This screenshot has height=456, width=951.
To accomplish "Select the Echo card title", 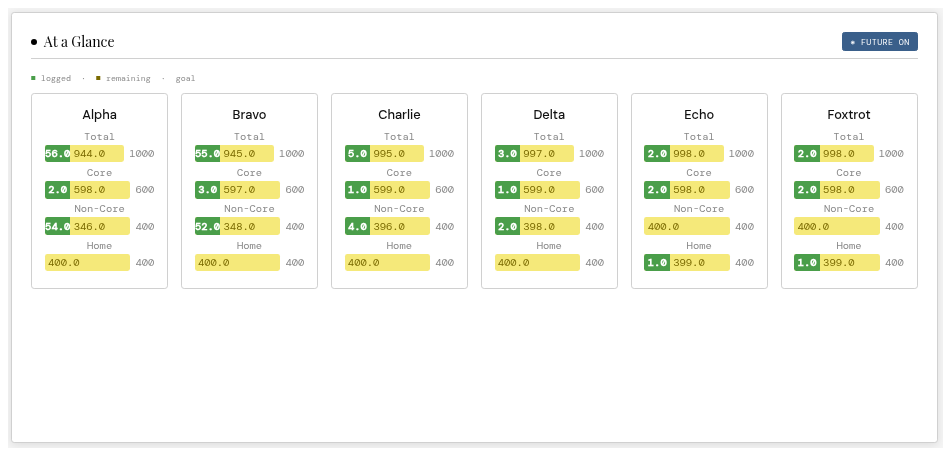I will 699,115.
